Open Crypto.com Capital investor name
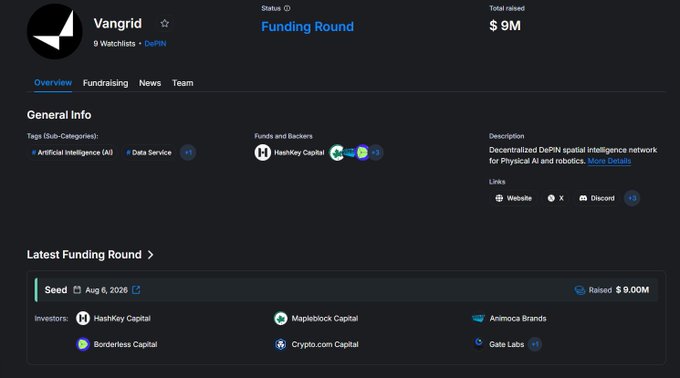This screenshot has height=378, width=680. coord(325,344)
